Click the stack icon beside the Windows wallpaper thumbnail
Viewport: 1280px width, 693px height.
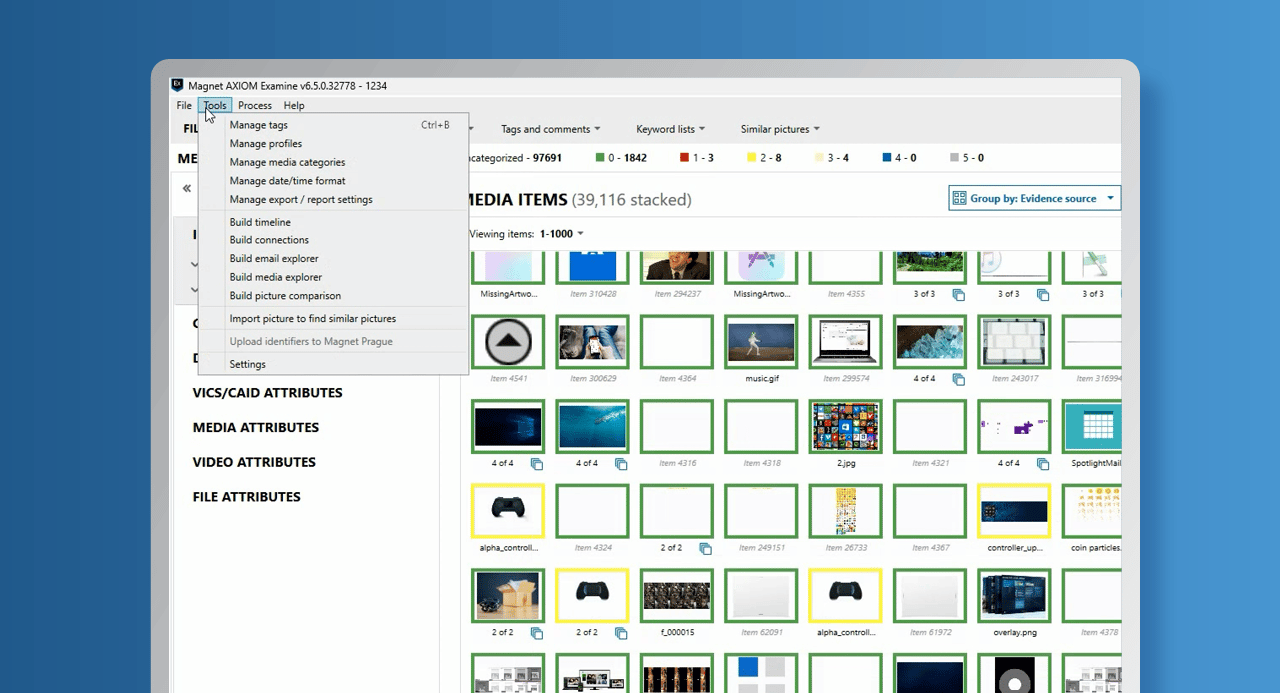(x=537, y=464)
